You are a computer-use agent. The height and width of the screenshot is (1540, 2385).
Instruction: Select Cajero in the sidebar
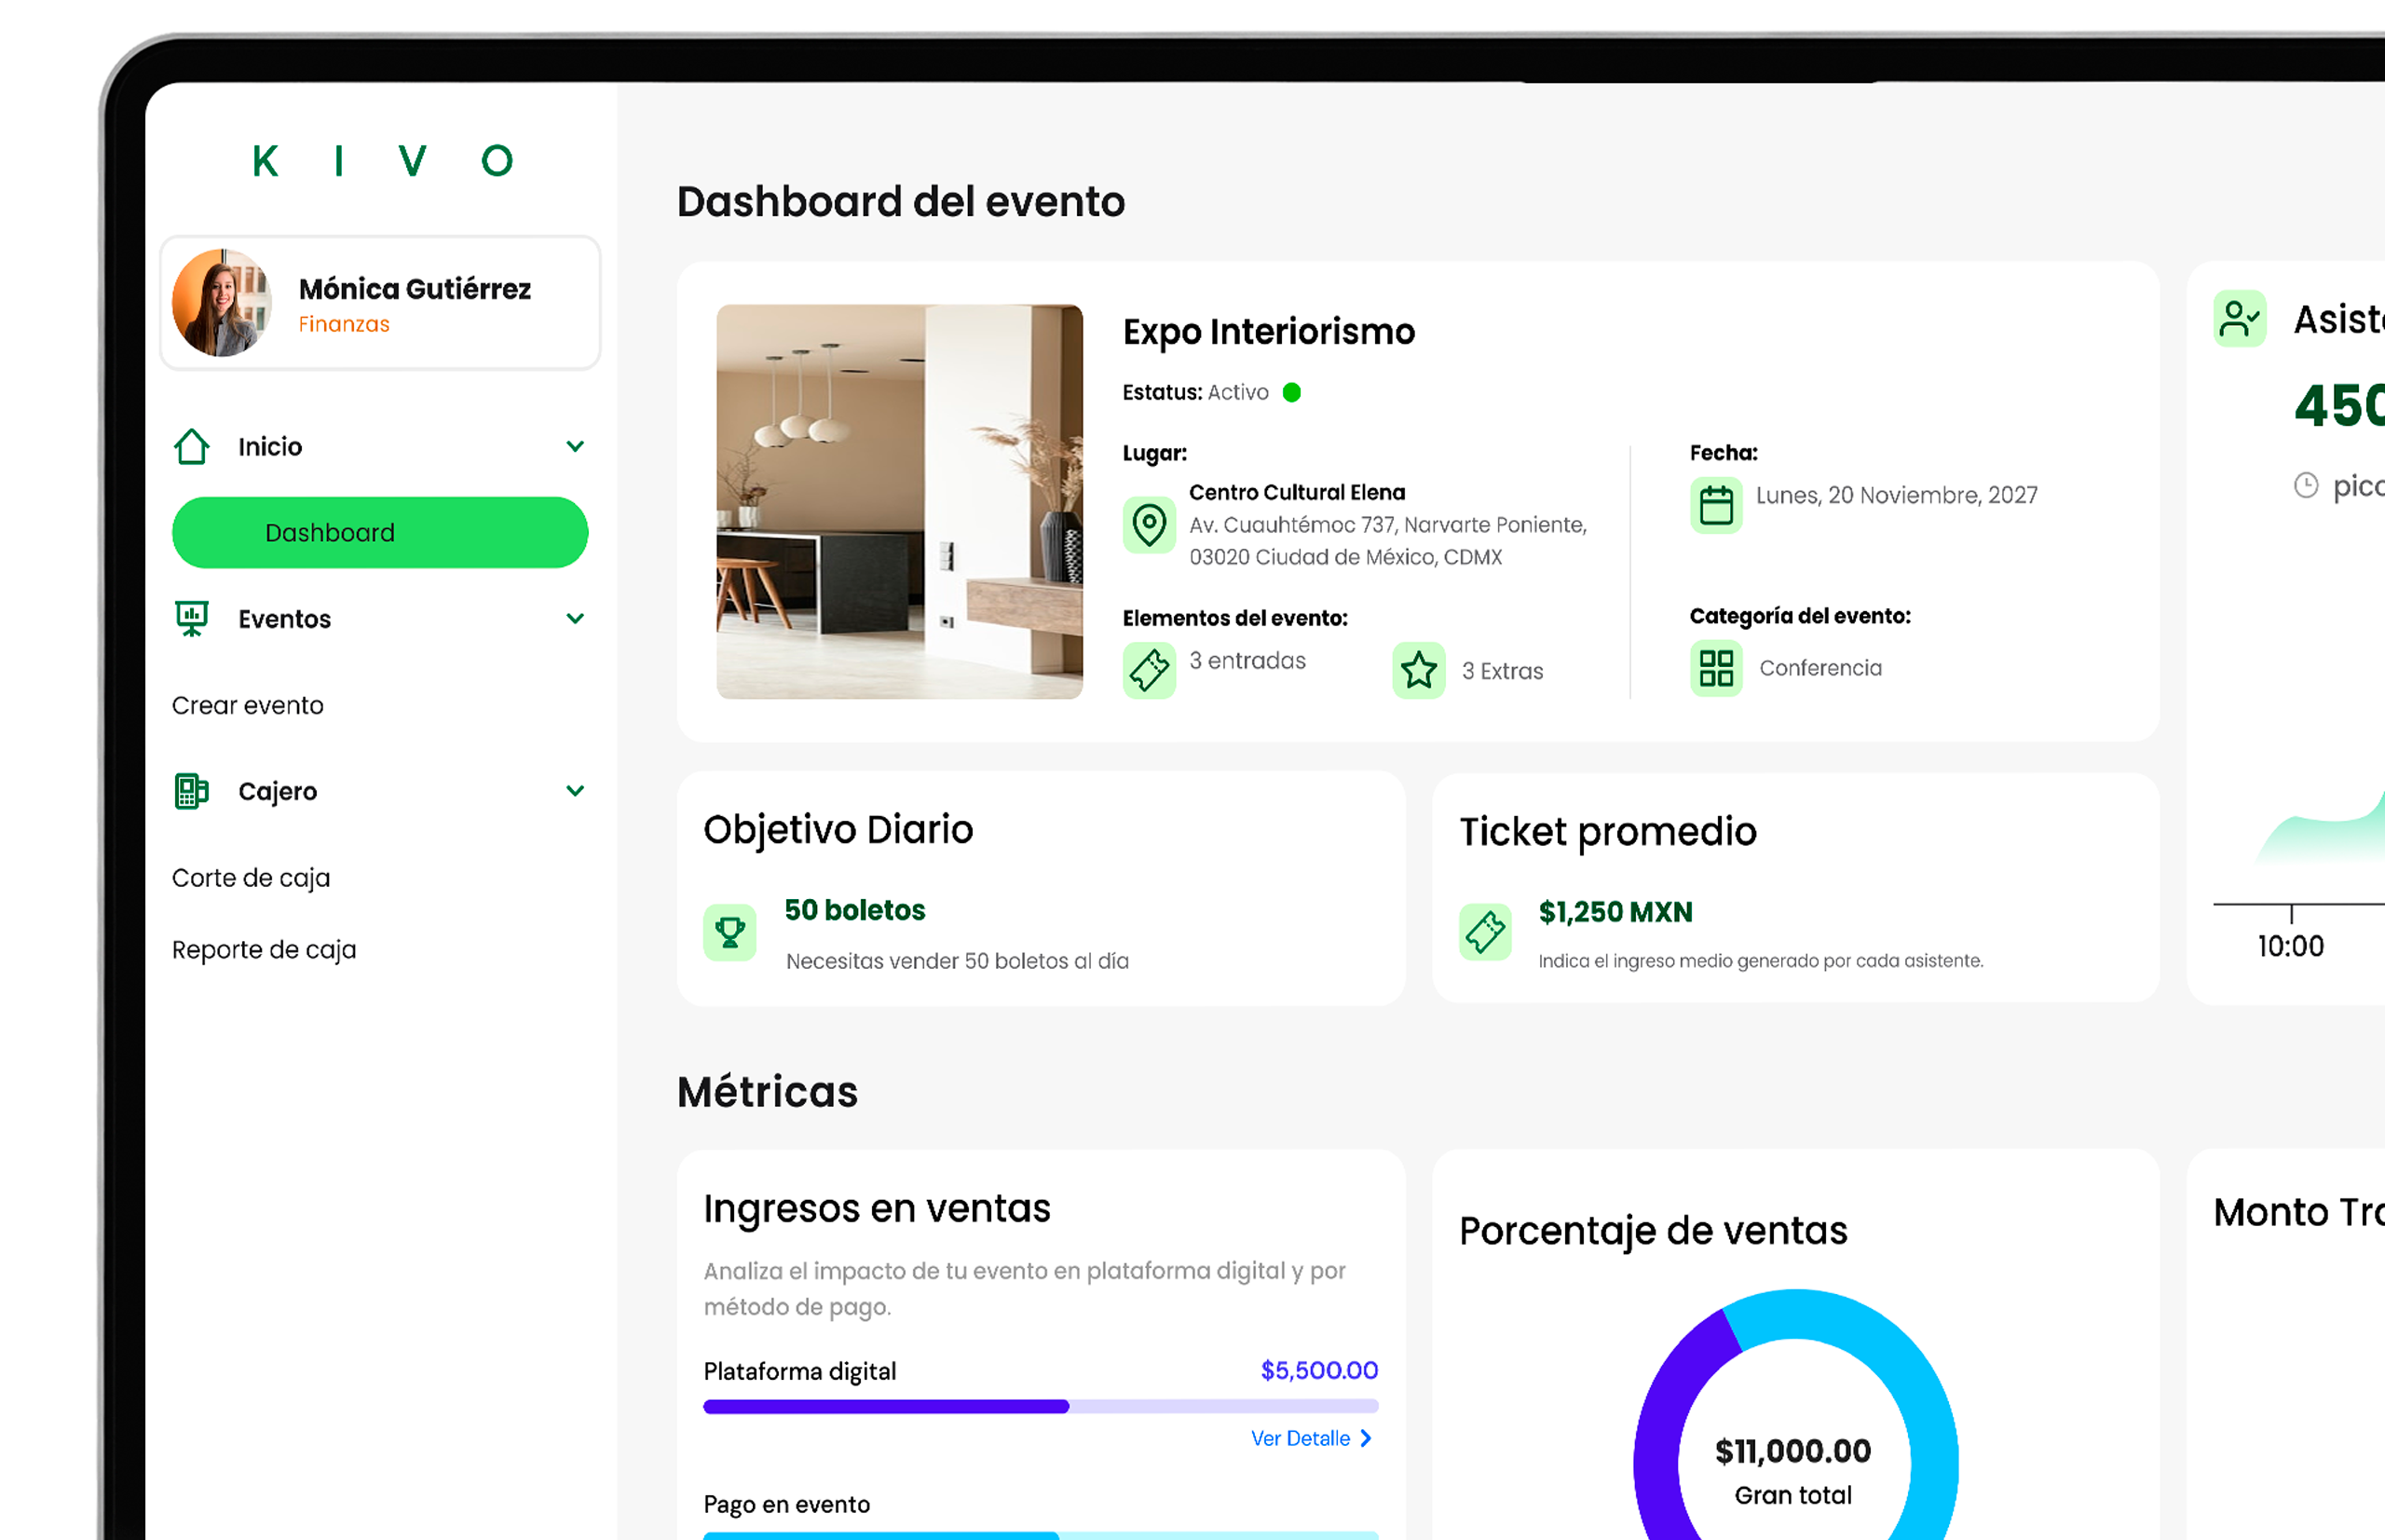tap(278, 791)
